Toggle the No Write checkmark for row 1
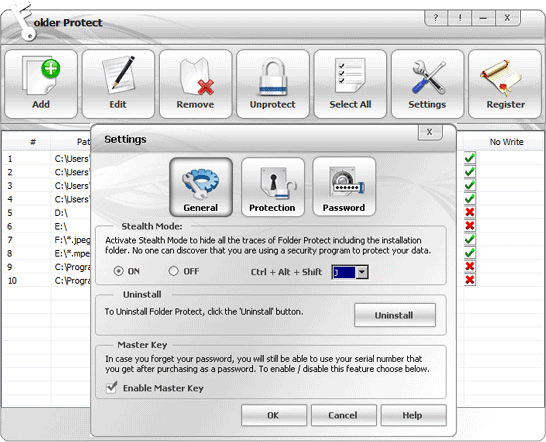546x442 pixels. 469,158
